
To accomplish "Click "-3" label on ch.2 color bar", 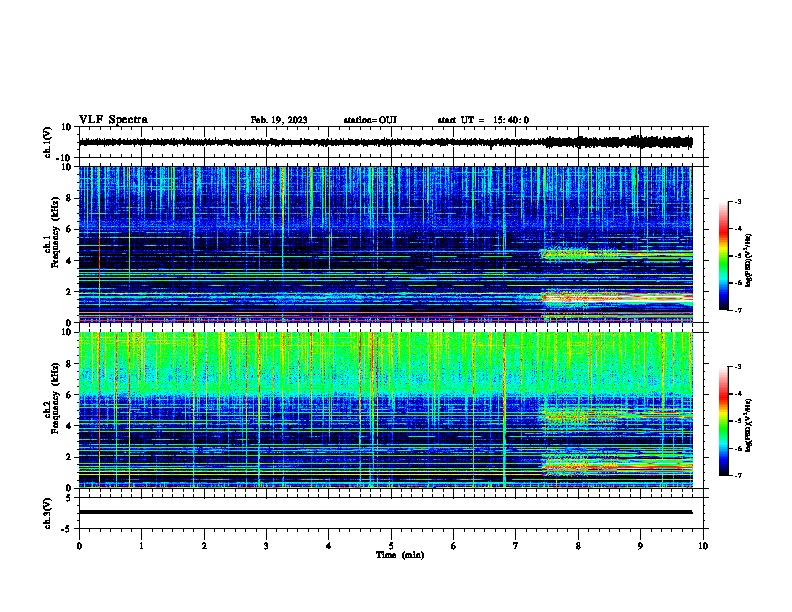I will click(738, 367).
